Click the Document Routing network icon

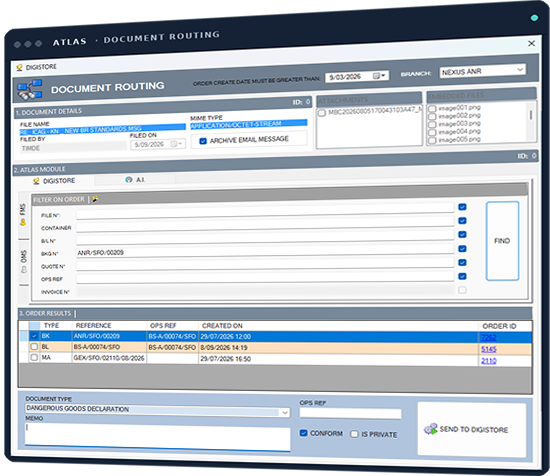pyautogui.click(x=30, y=90)
